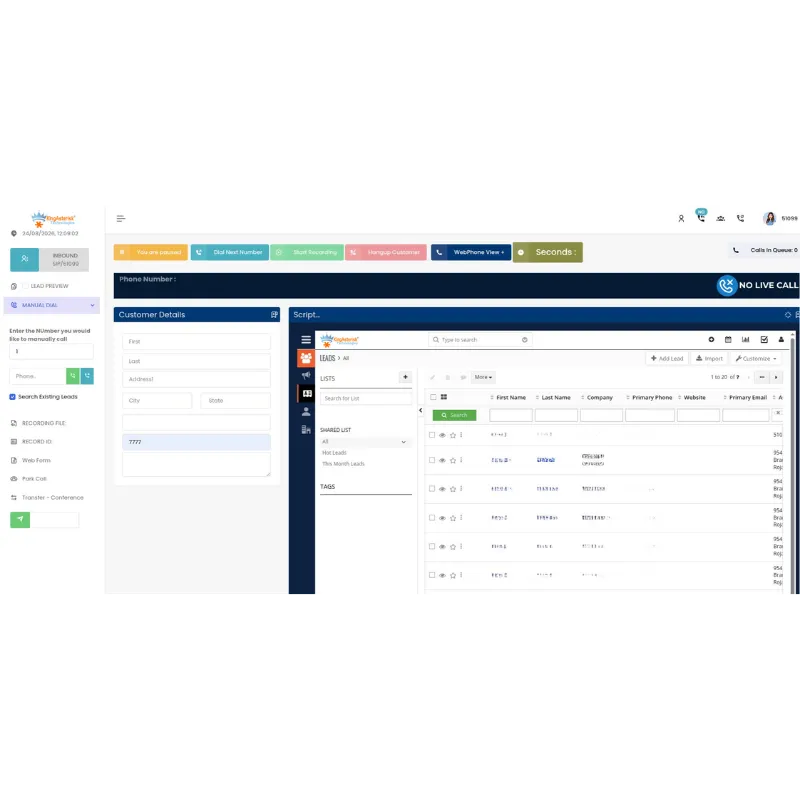Select the orange Leads module icon

[306, 358]
